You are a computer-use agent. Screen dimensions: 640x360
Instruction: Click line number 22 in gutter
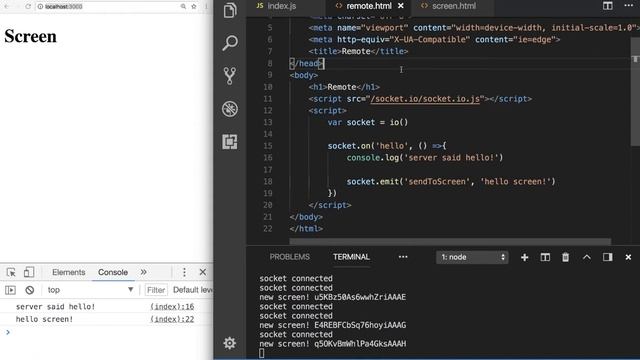click(x=268, y=229)
